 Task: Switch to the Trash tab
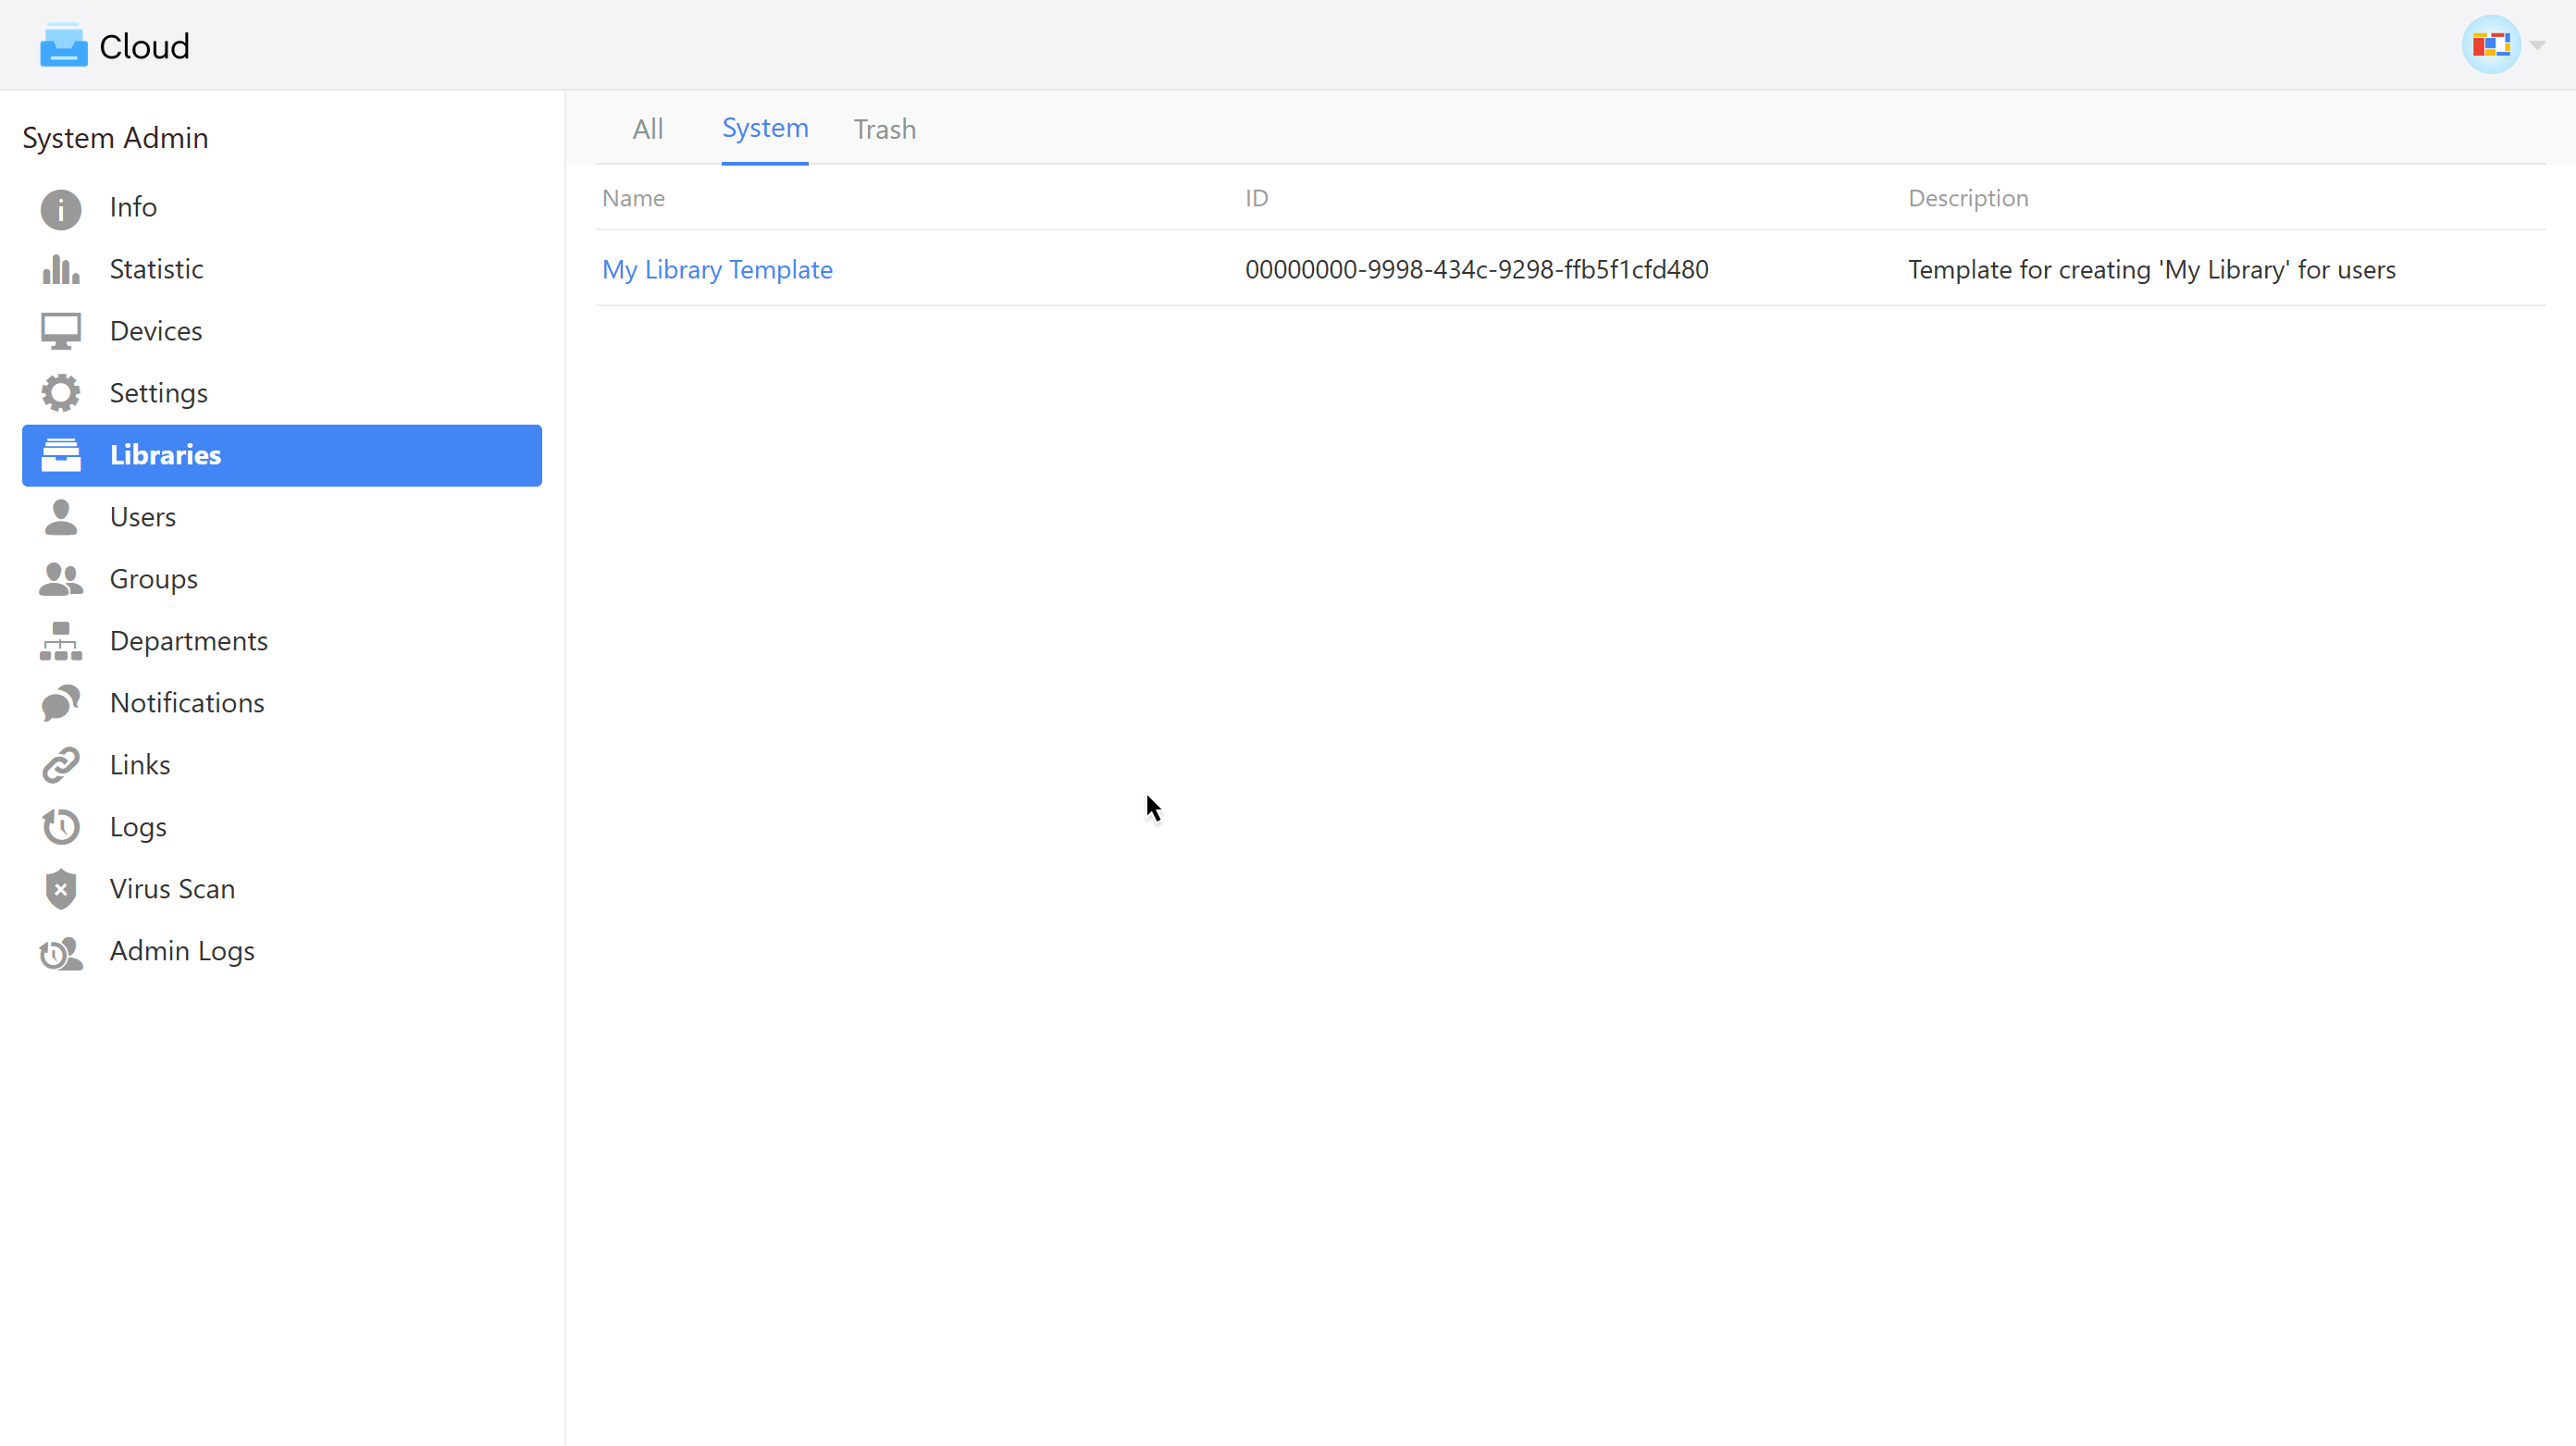[884, 129]
